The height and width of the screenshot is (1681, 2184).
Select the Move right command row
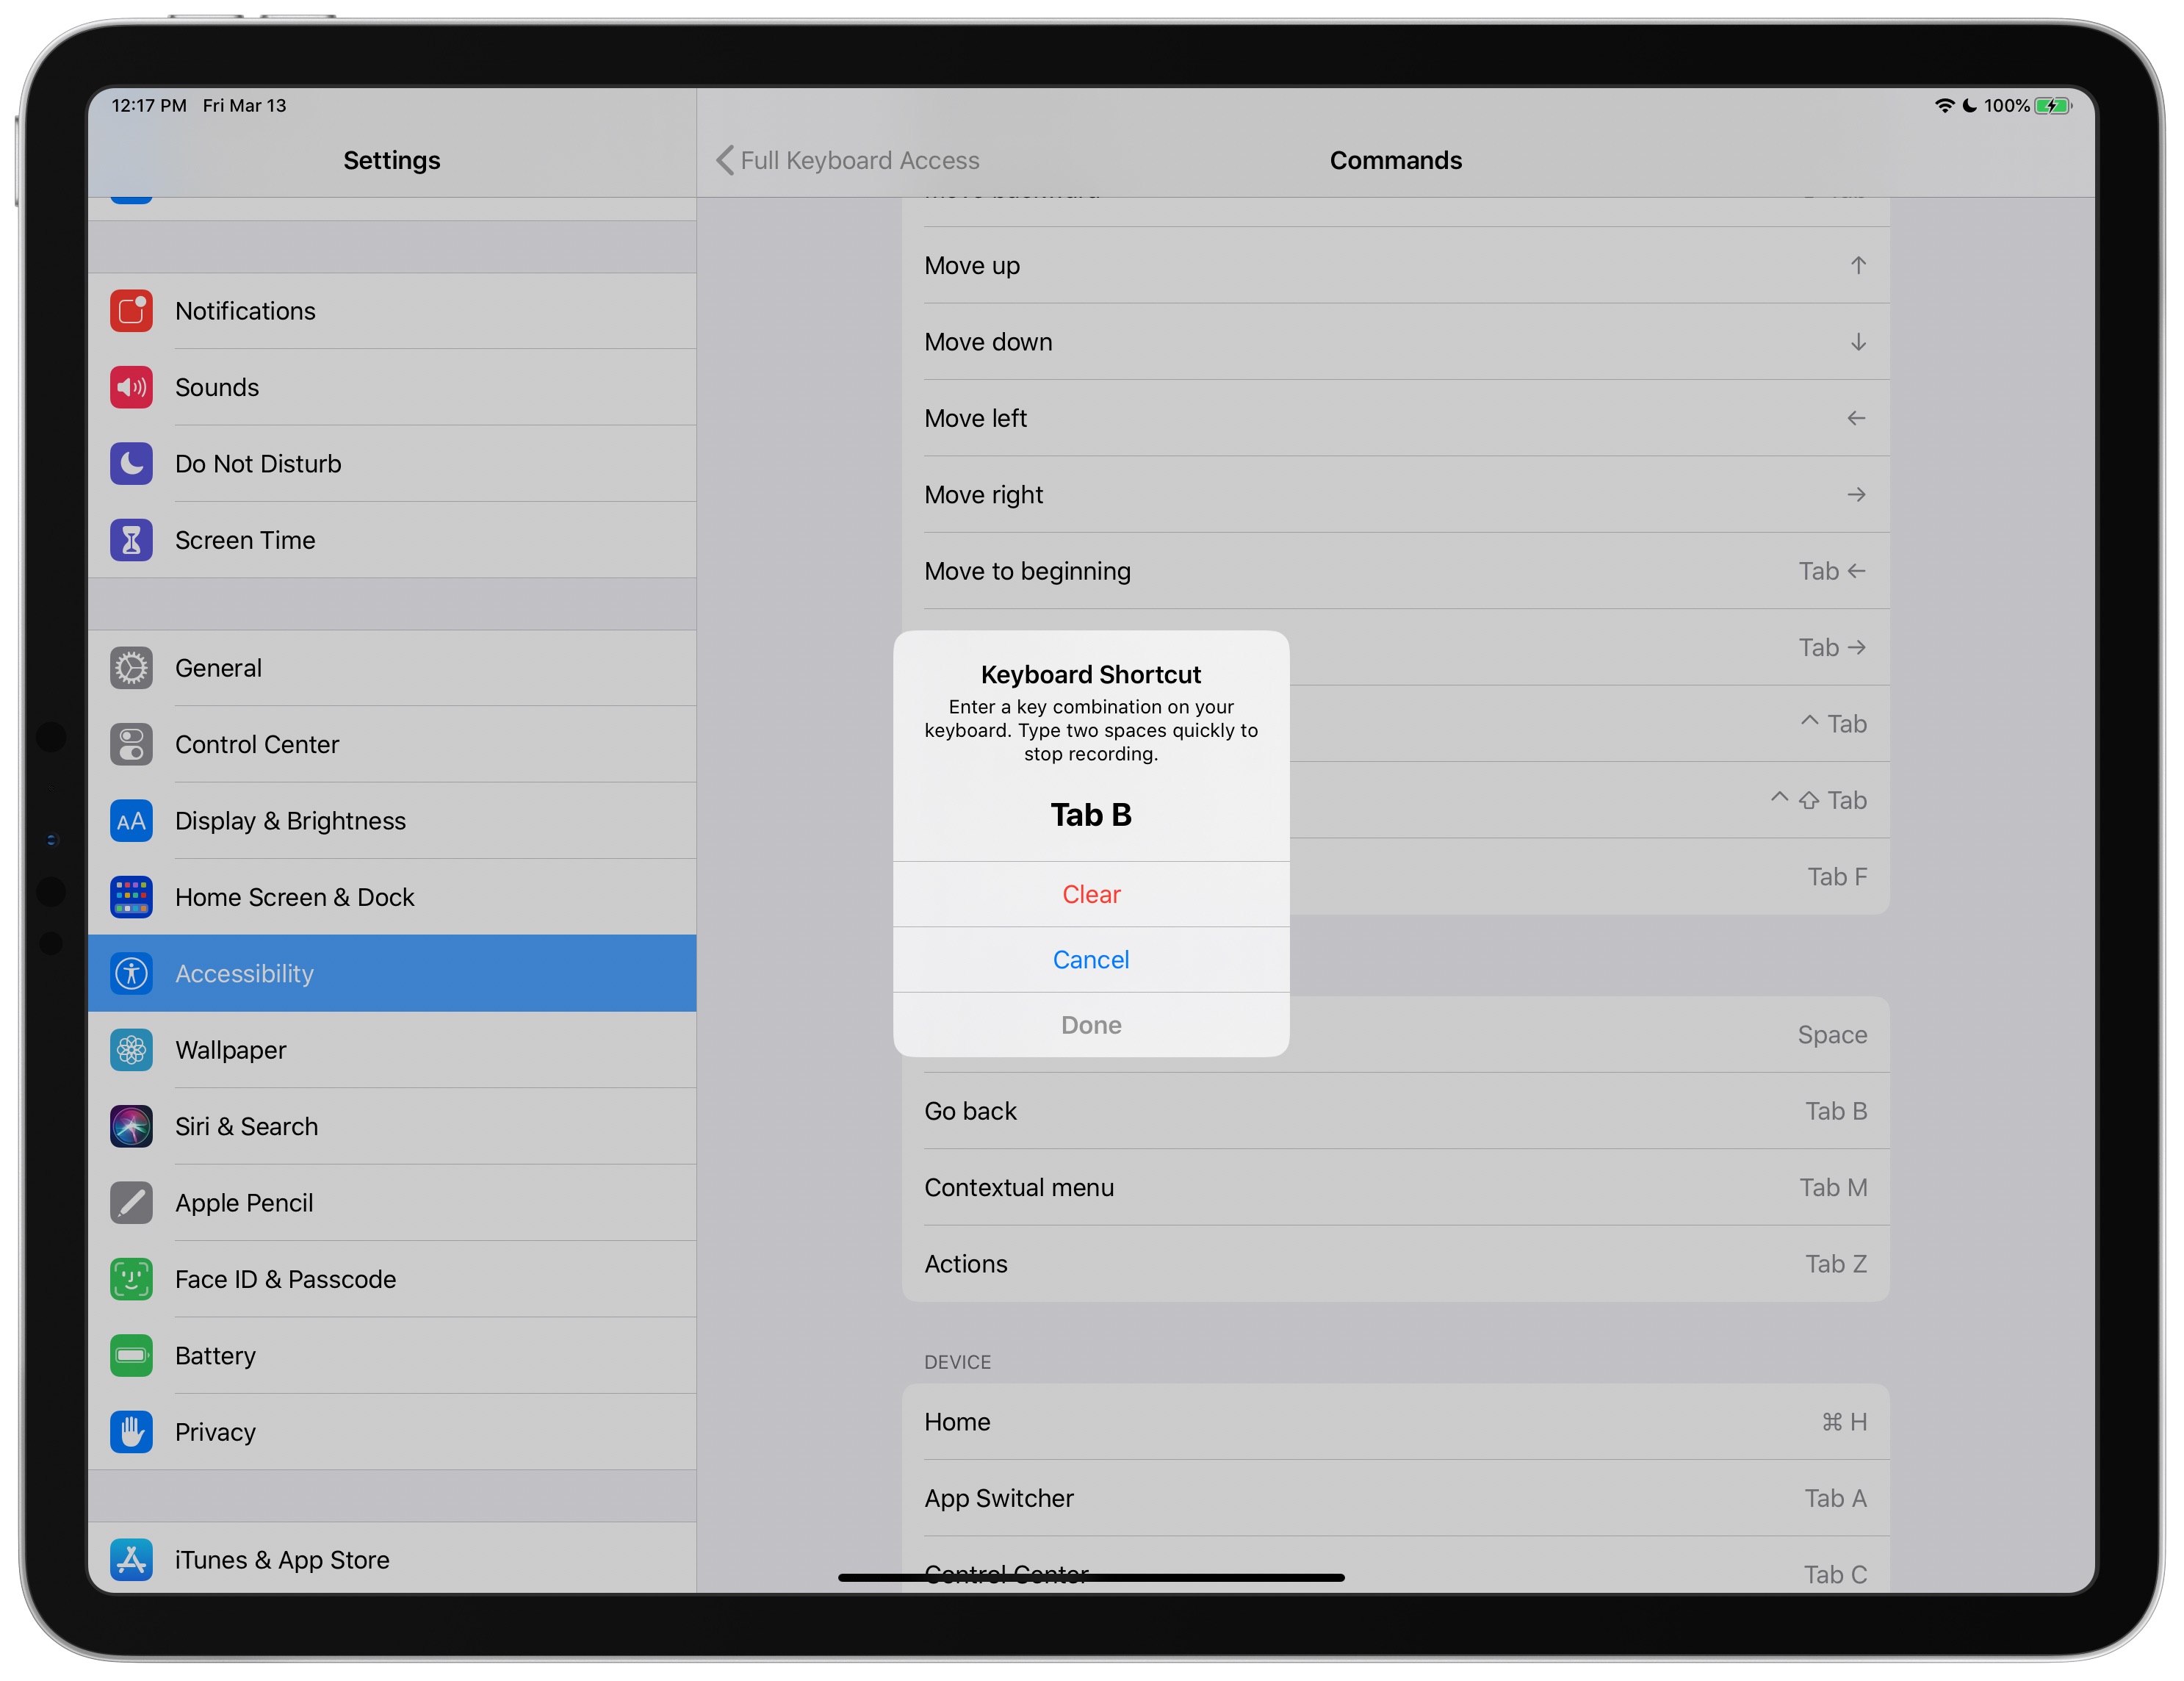[1395, 495]
